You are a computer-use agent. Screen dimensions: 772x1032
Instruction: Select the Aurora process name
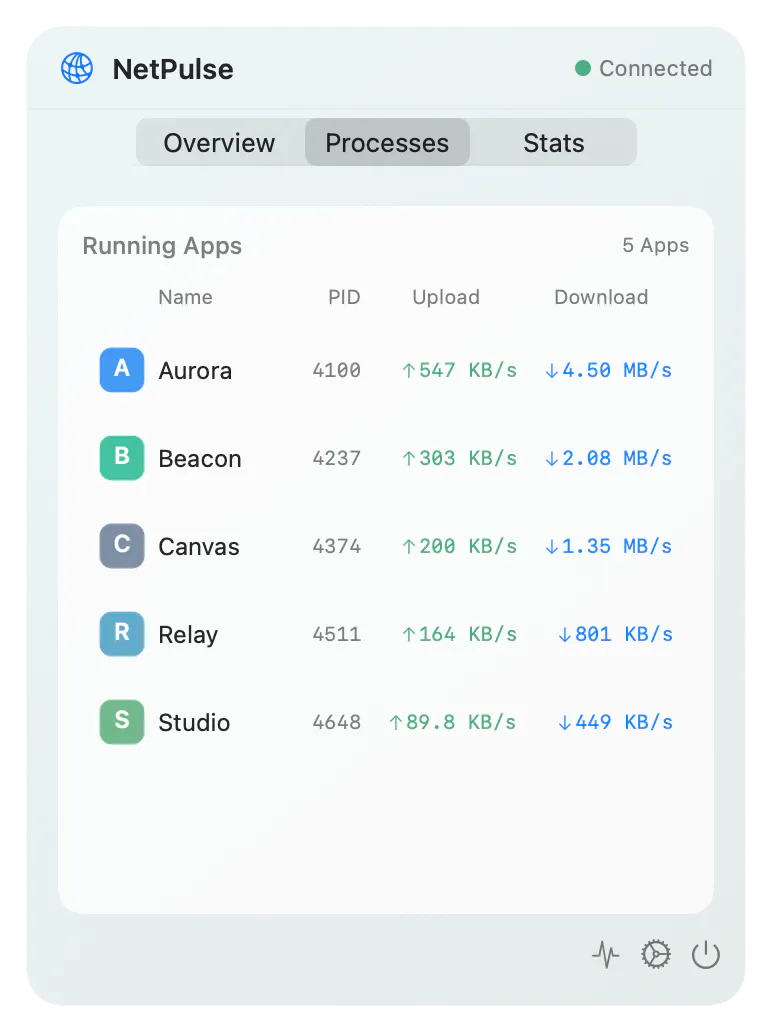(x=195, y=371)
